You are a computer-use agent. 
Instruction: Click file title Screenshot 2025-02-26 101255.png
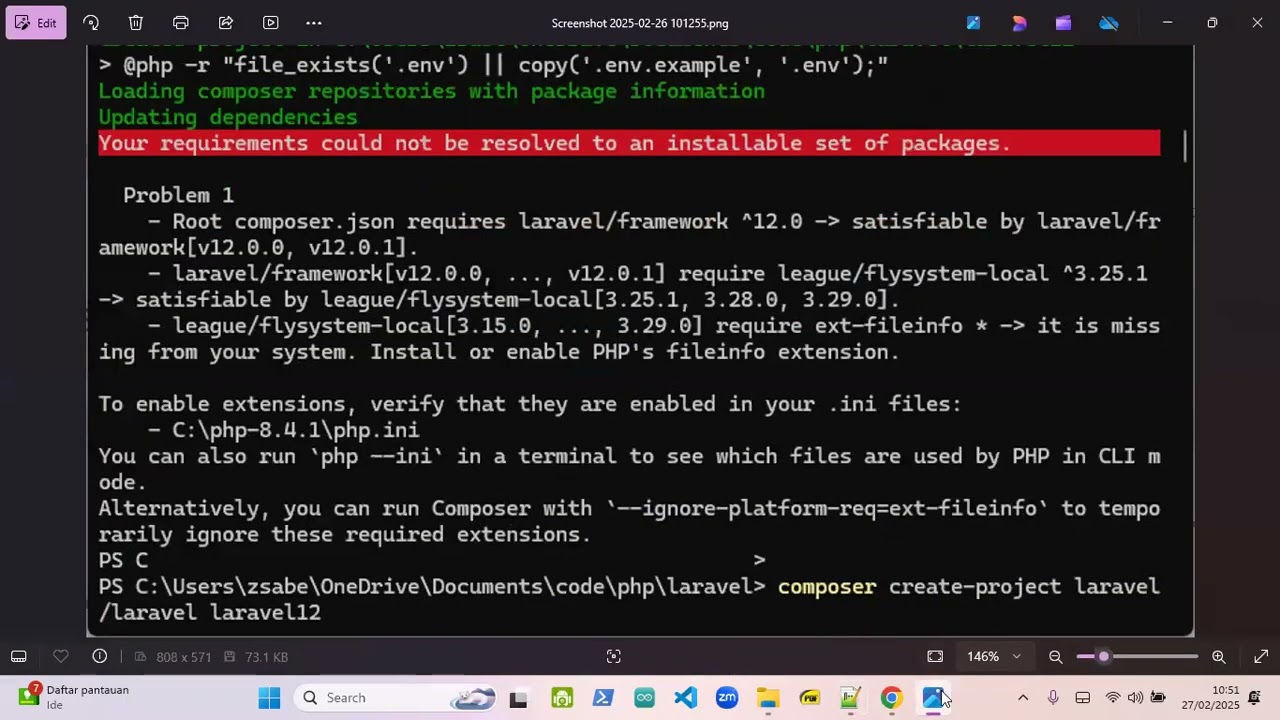(640, 23)
